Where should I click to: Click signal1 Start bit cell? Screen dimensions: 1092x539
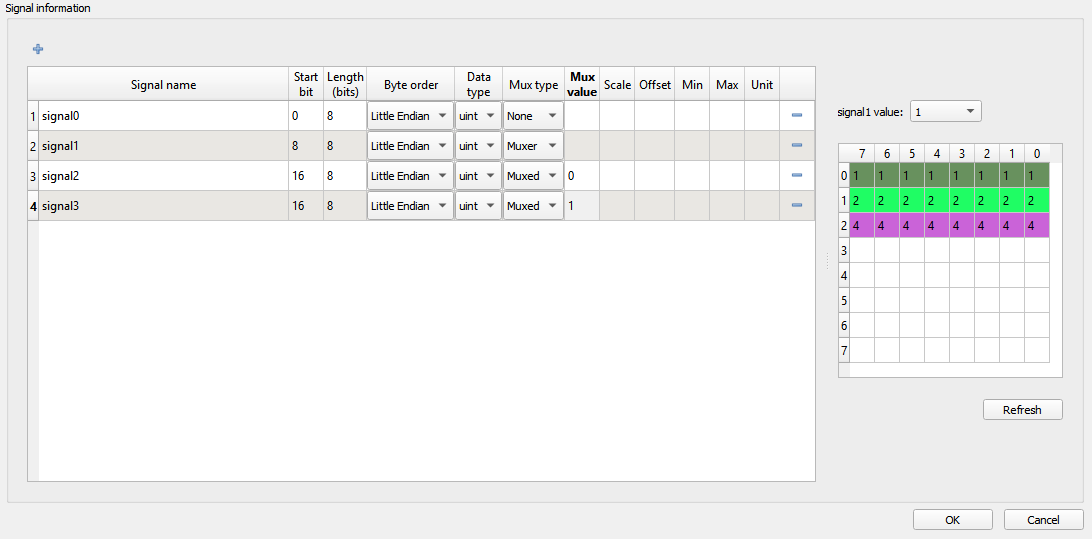pyautogui.click(x=305, y=146)
